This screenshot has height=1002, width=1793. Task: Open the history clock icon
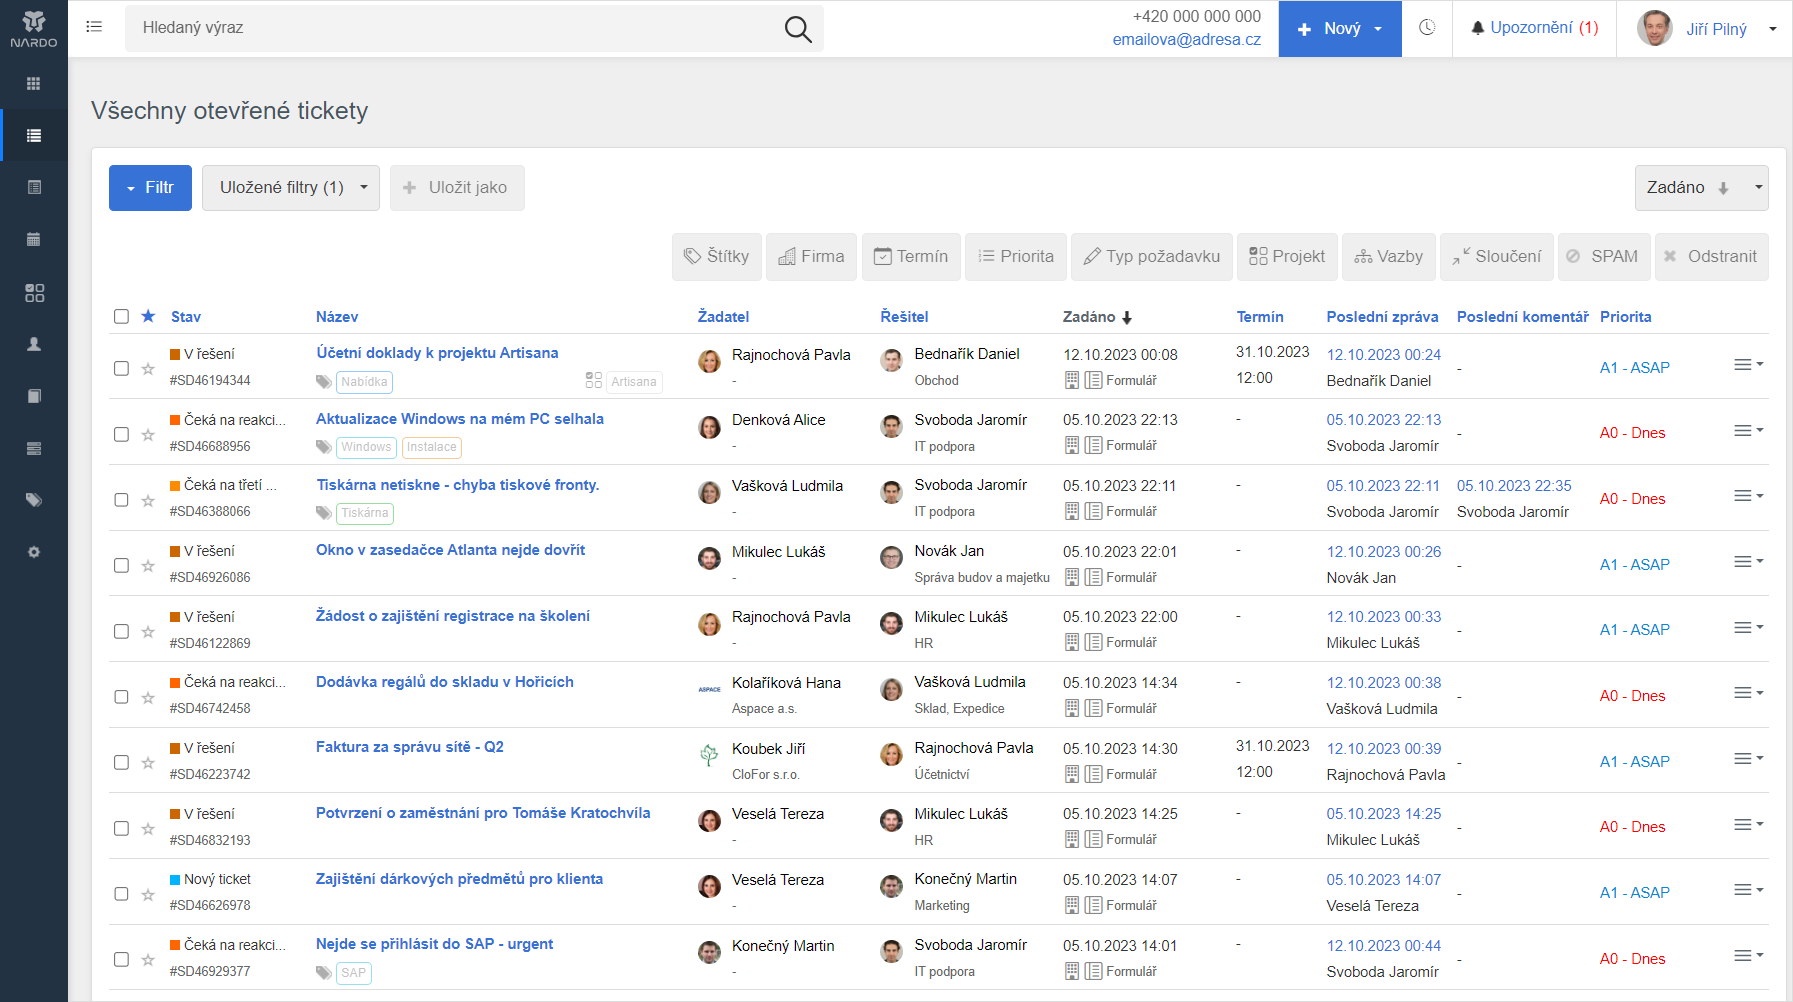pos(1427,28)
